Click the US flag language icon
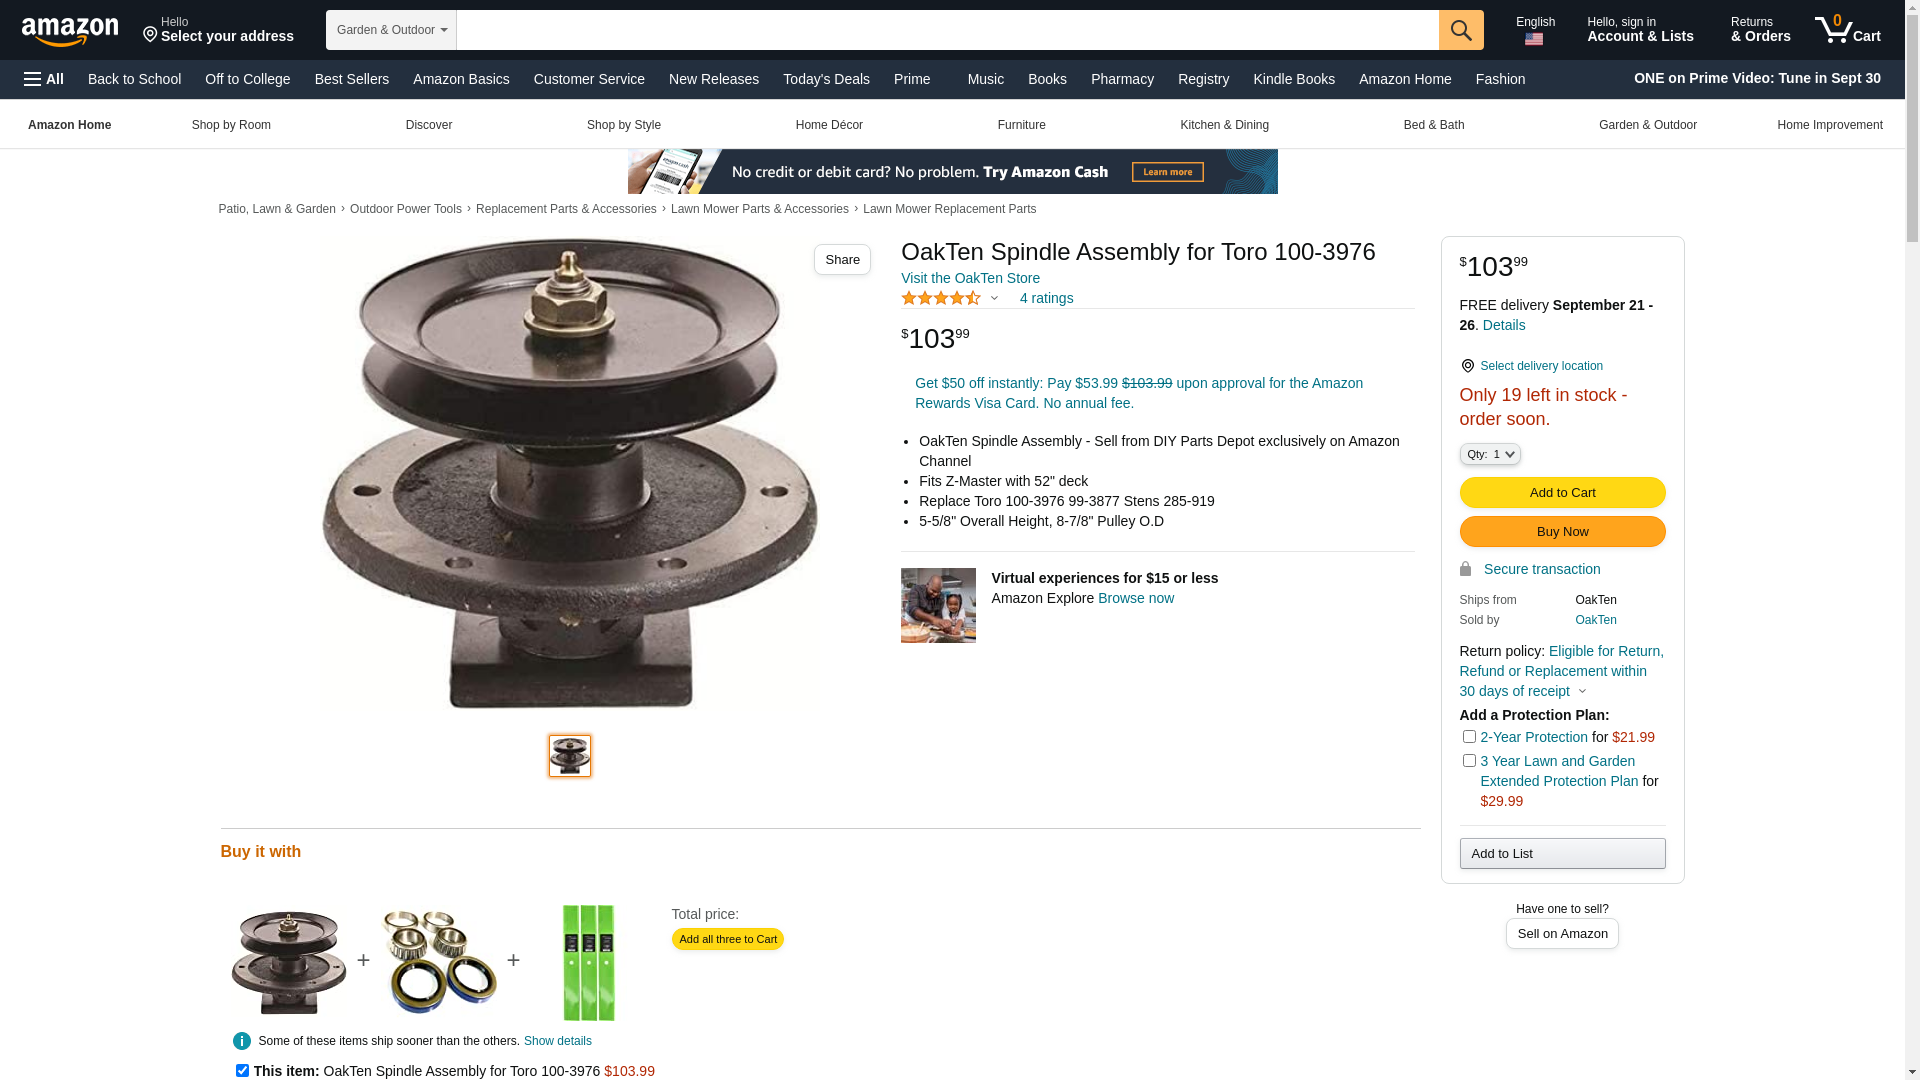The height and width of the screenshot is (1080, 1920). pyautogui.click(x=1534, y=39)
